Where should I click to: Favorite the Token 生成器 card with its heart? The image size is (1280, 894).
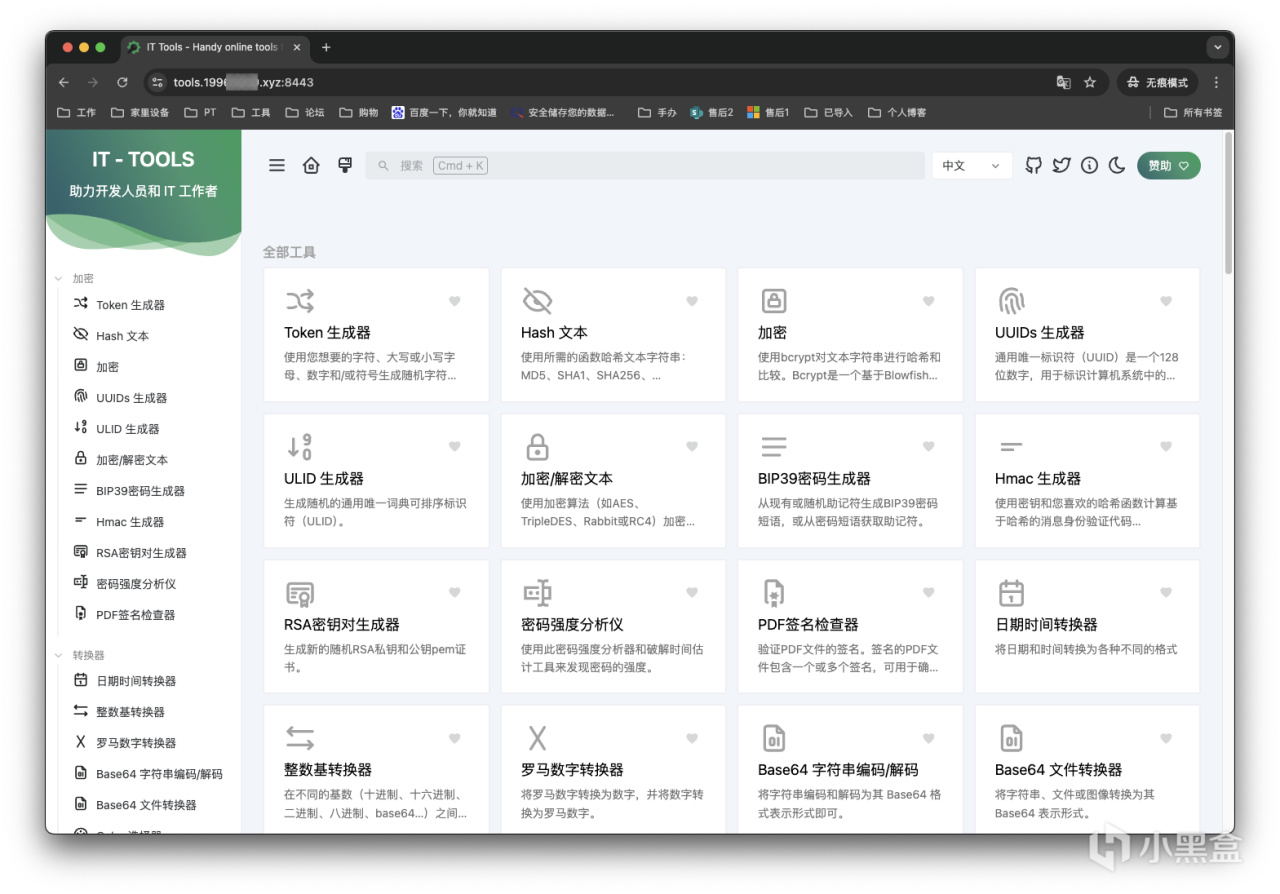454,301
